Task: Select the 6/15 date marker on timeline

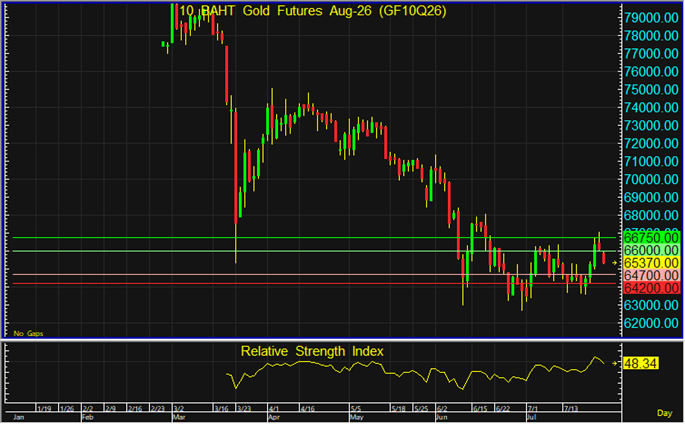Action: coord(480,409)
